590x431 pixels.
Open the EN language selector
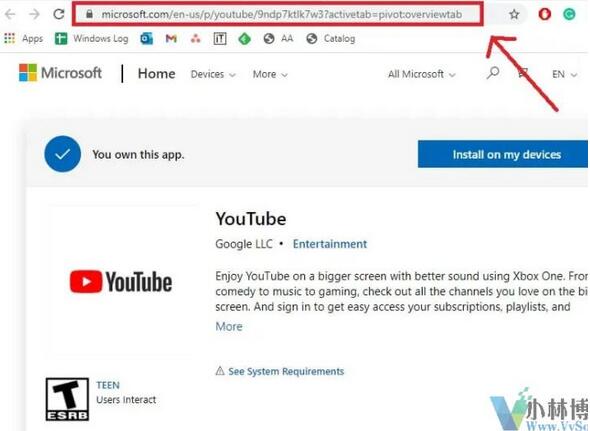click(x=564, y=74)
